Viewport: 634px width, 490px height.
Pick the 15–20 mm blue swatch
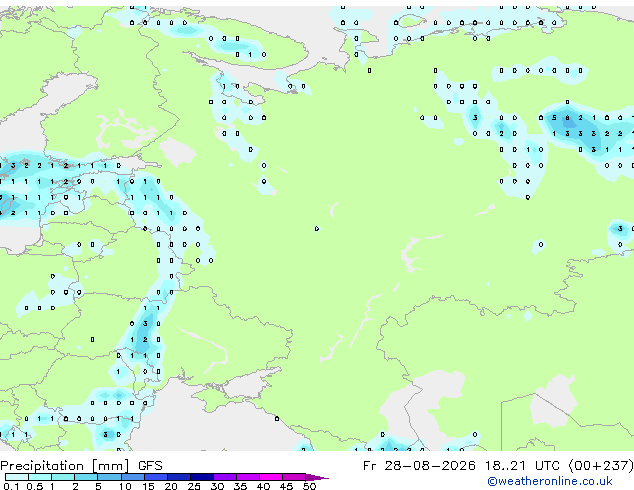click(155, 477)
